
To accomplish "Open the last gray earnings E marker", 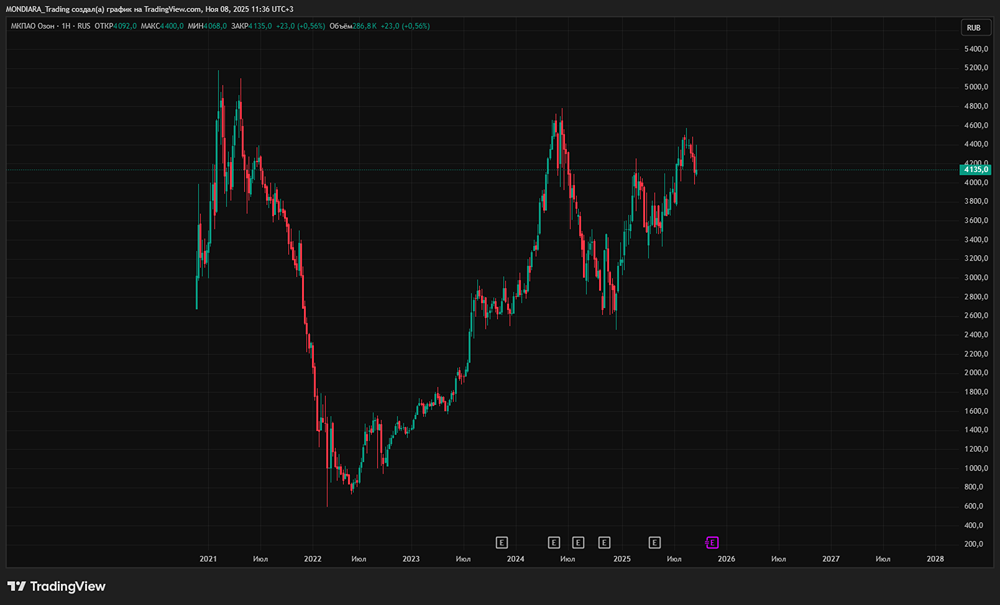I will 654,542.
